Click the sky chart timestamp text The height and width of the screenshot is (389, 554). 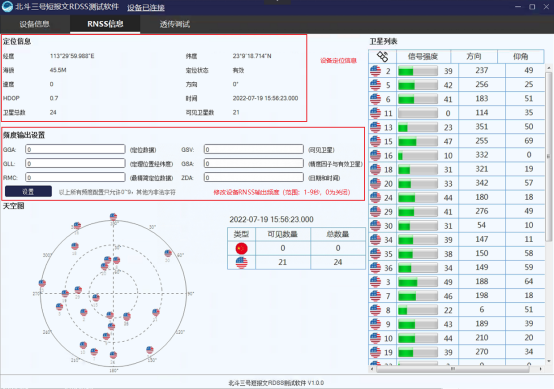pyautogui.click(x=271, y=219)
